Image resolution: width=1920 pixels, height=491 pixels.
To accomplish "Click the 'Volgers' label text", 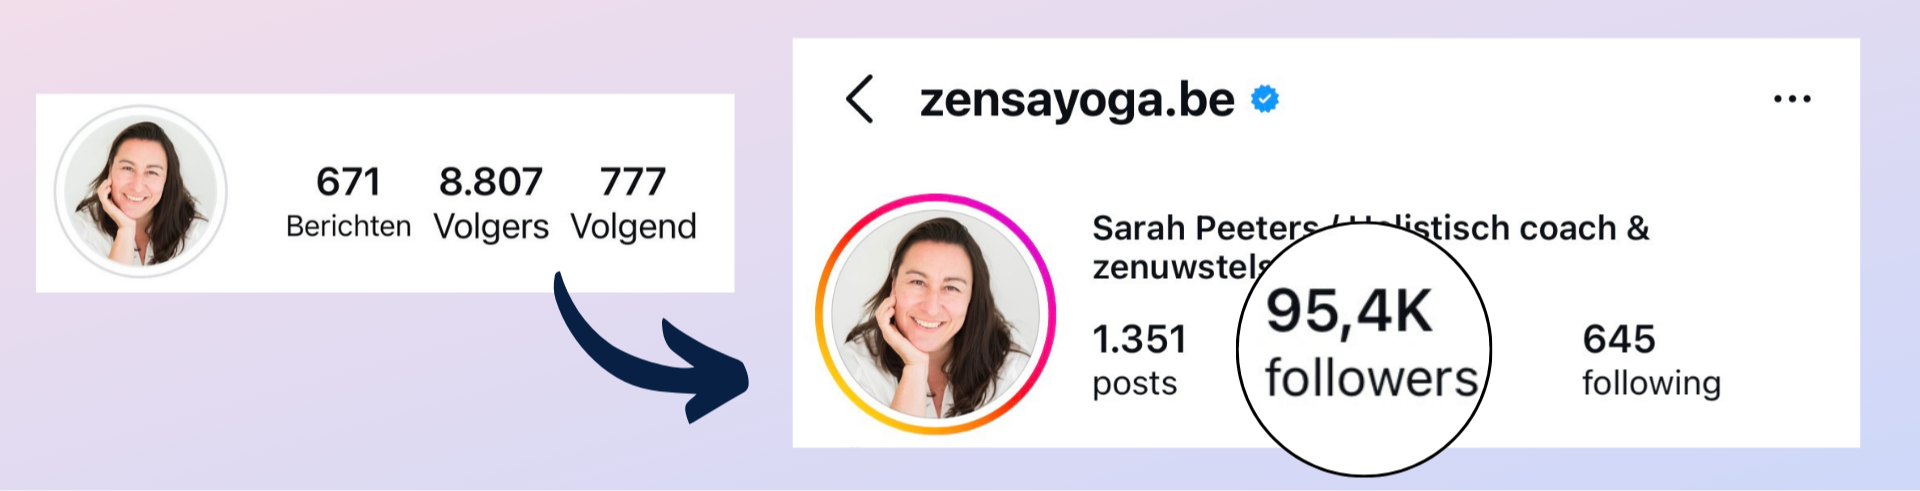I will [x=491, y=227].
